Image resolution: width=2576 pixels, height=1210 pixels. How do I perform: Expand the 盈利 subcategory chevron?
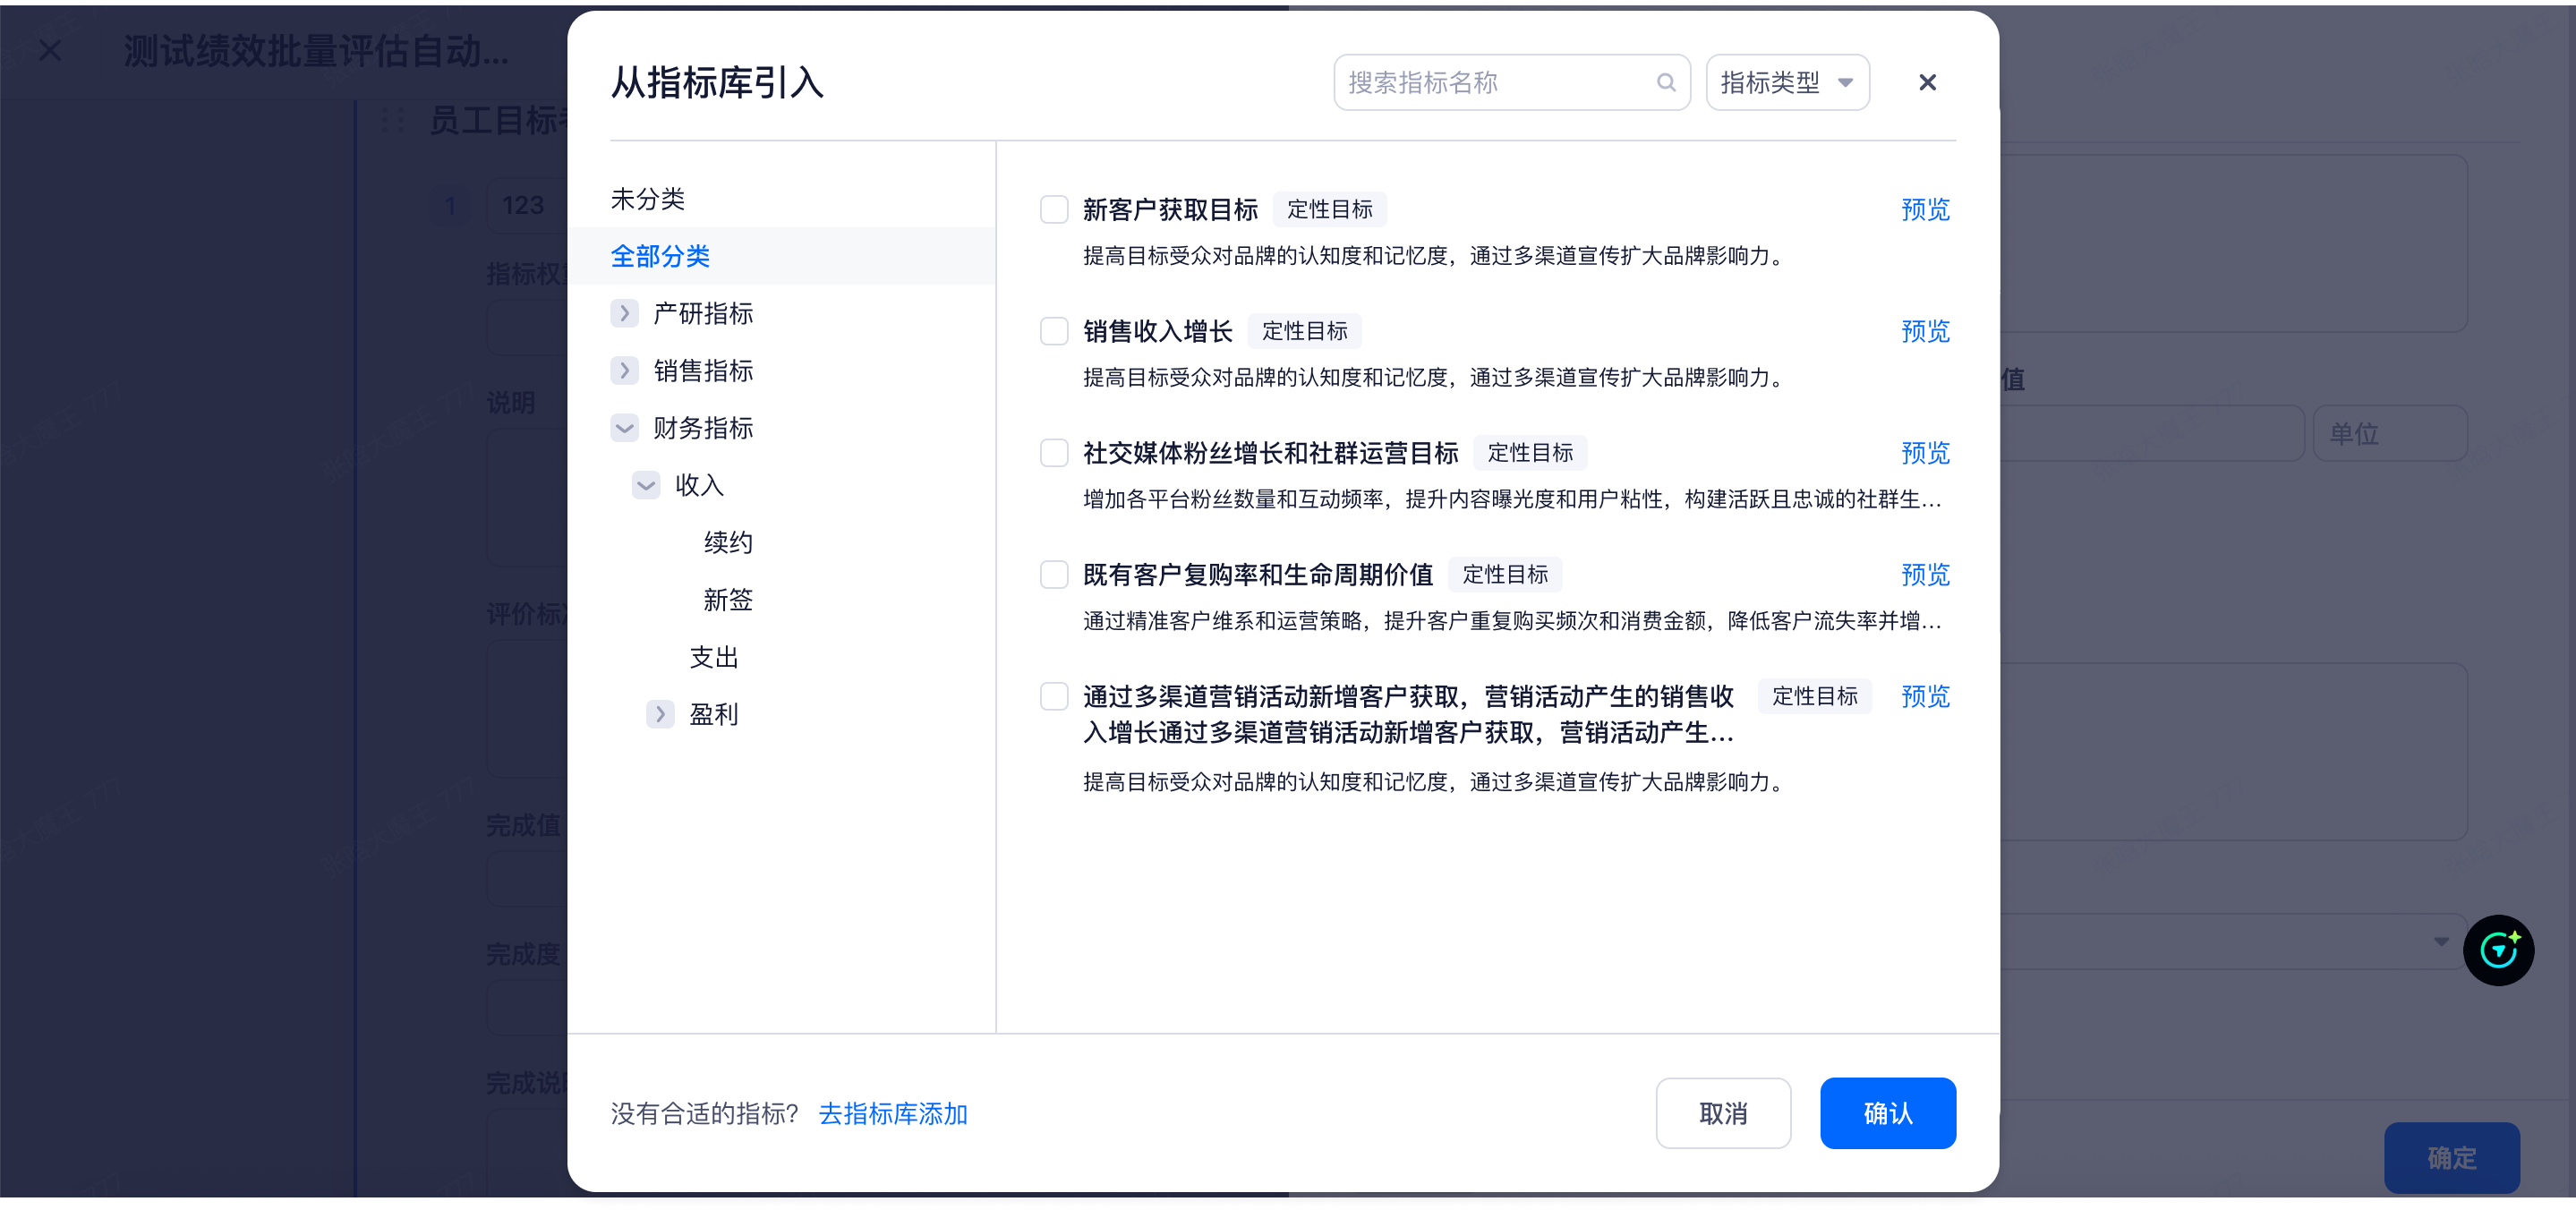point(660,714)
